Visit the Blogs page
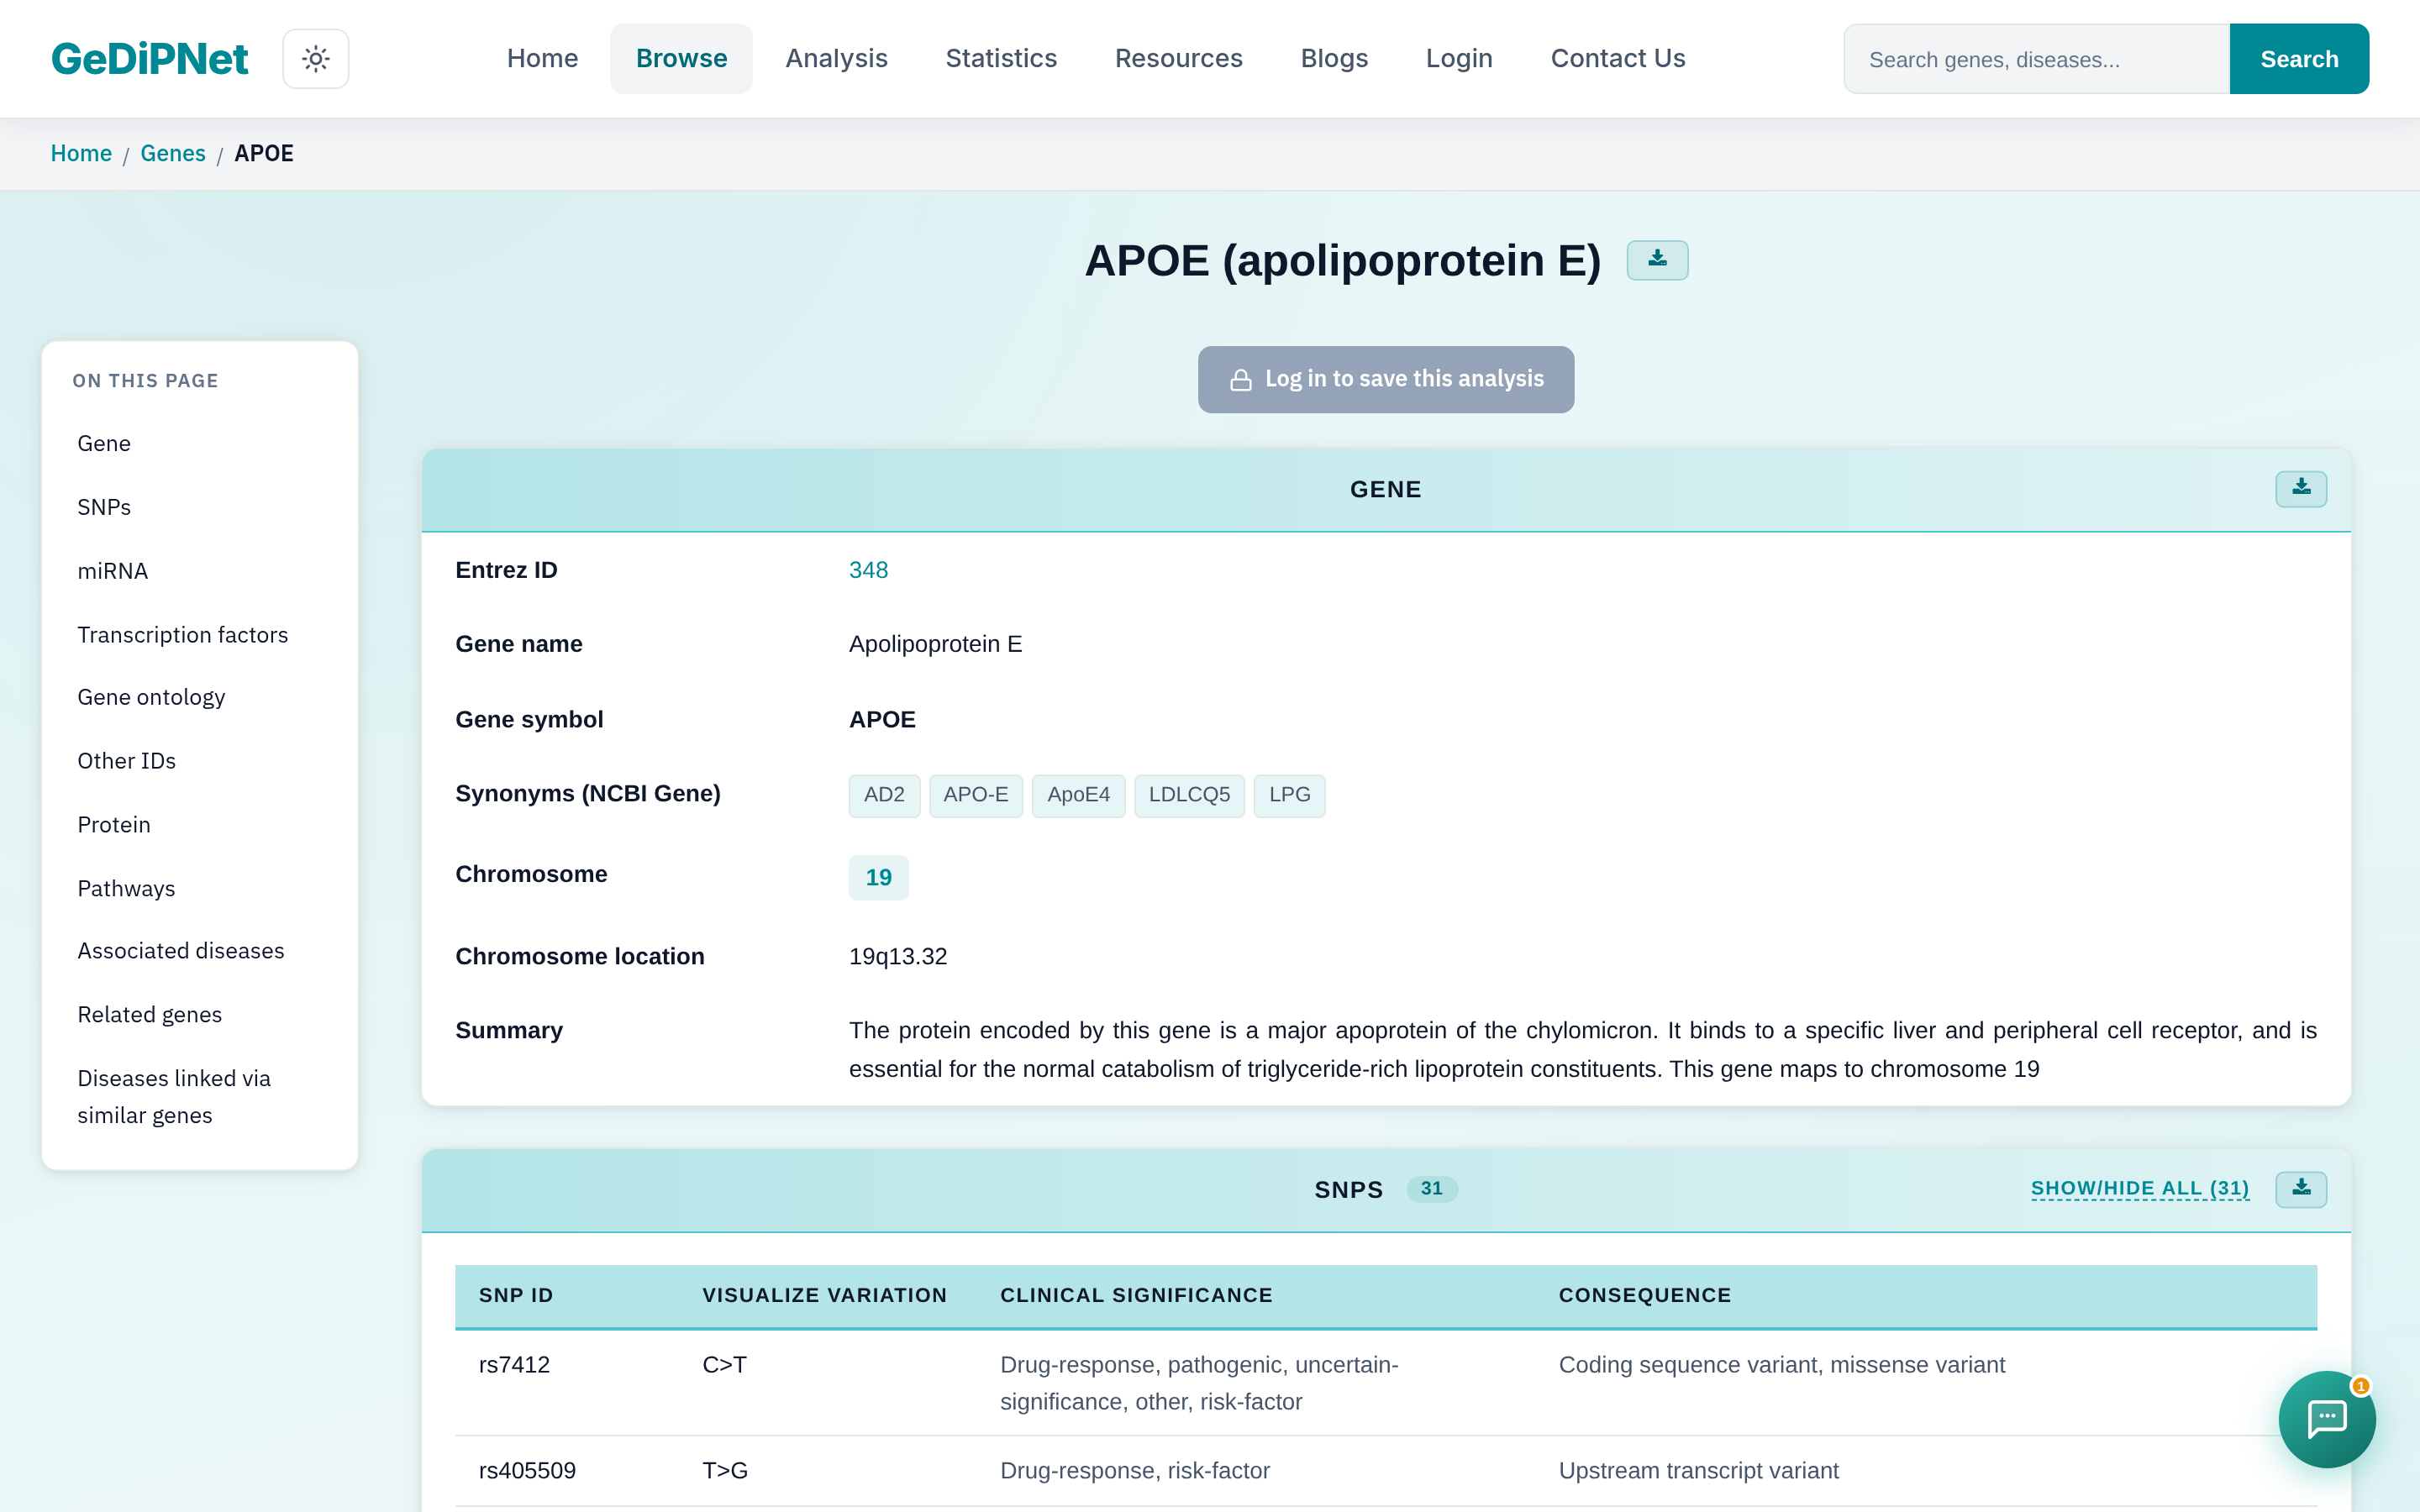Viewport: 2420px width, 1512px height. click(1334, 59)
